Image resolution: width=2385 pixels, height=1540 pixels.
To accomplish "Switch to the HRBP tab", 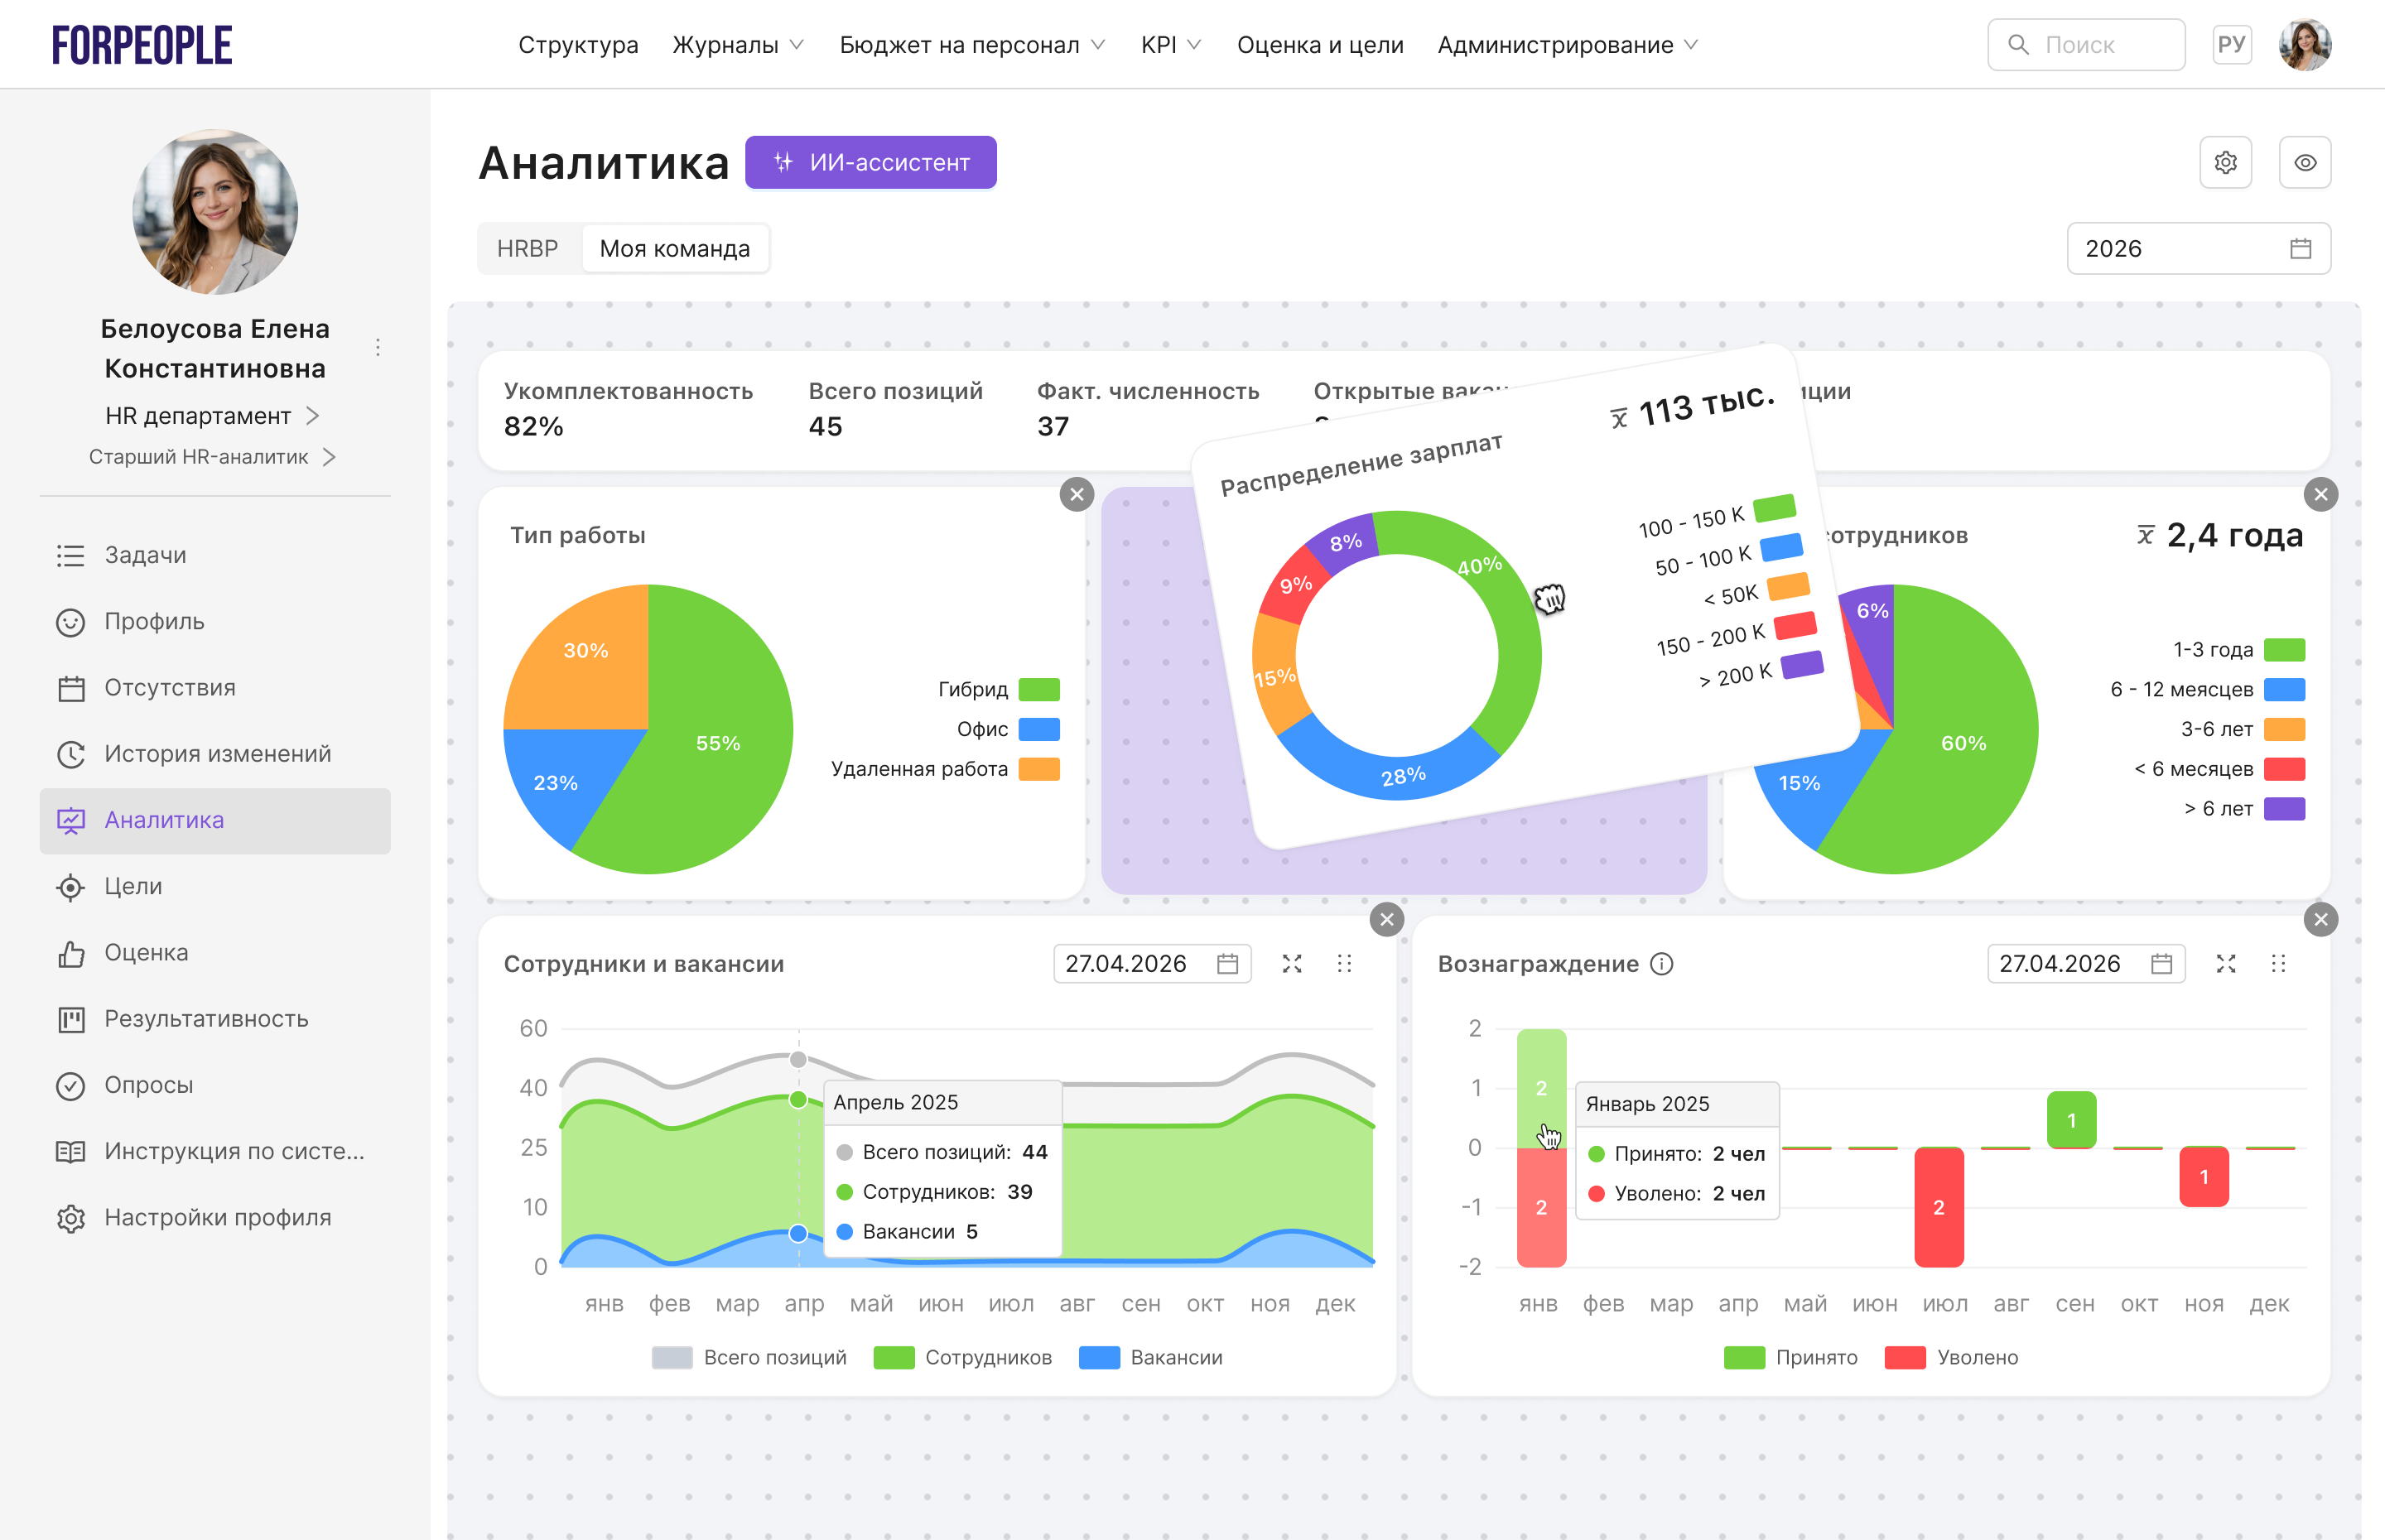I will (527, 248).
